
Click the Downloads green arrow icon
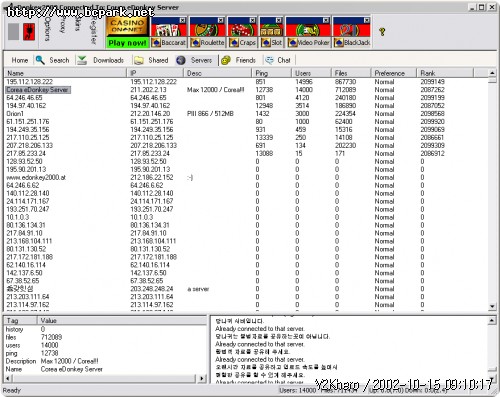click(x=82, y=60)
